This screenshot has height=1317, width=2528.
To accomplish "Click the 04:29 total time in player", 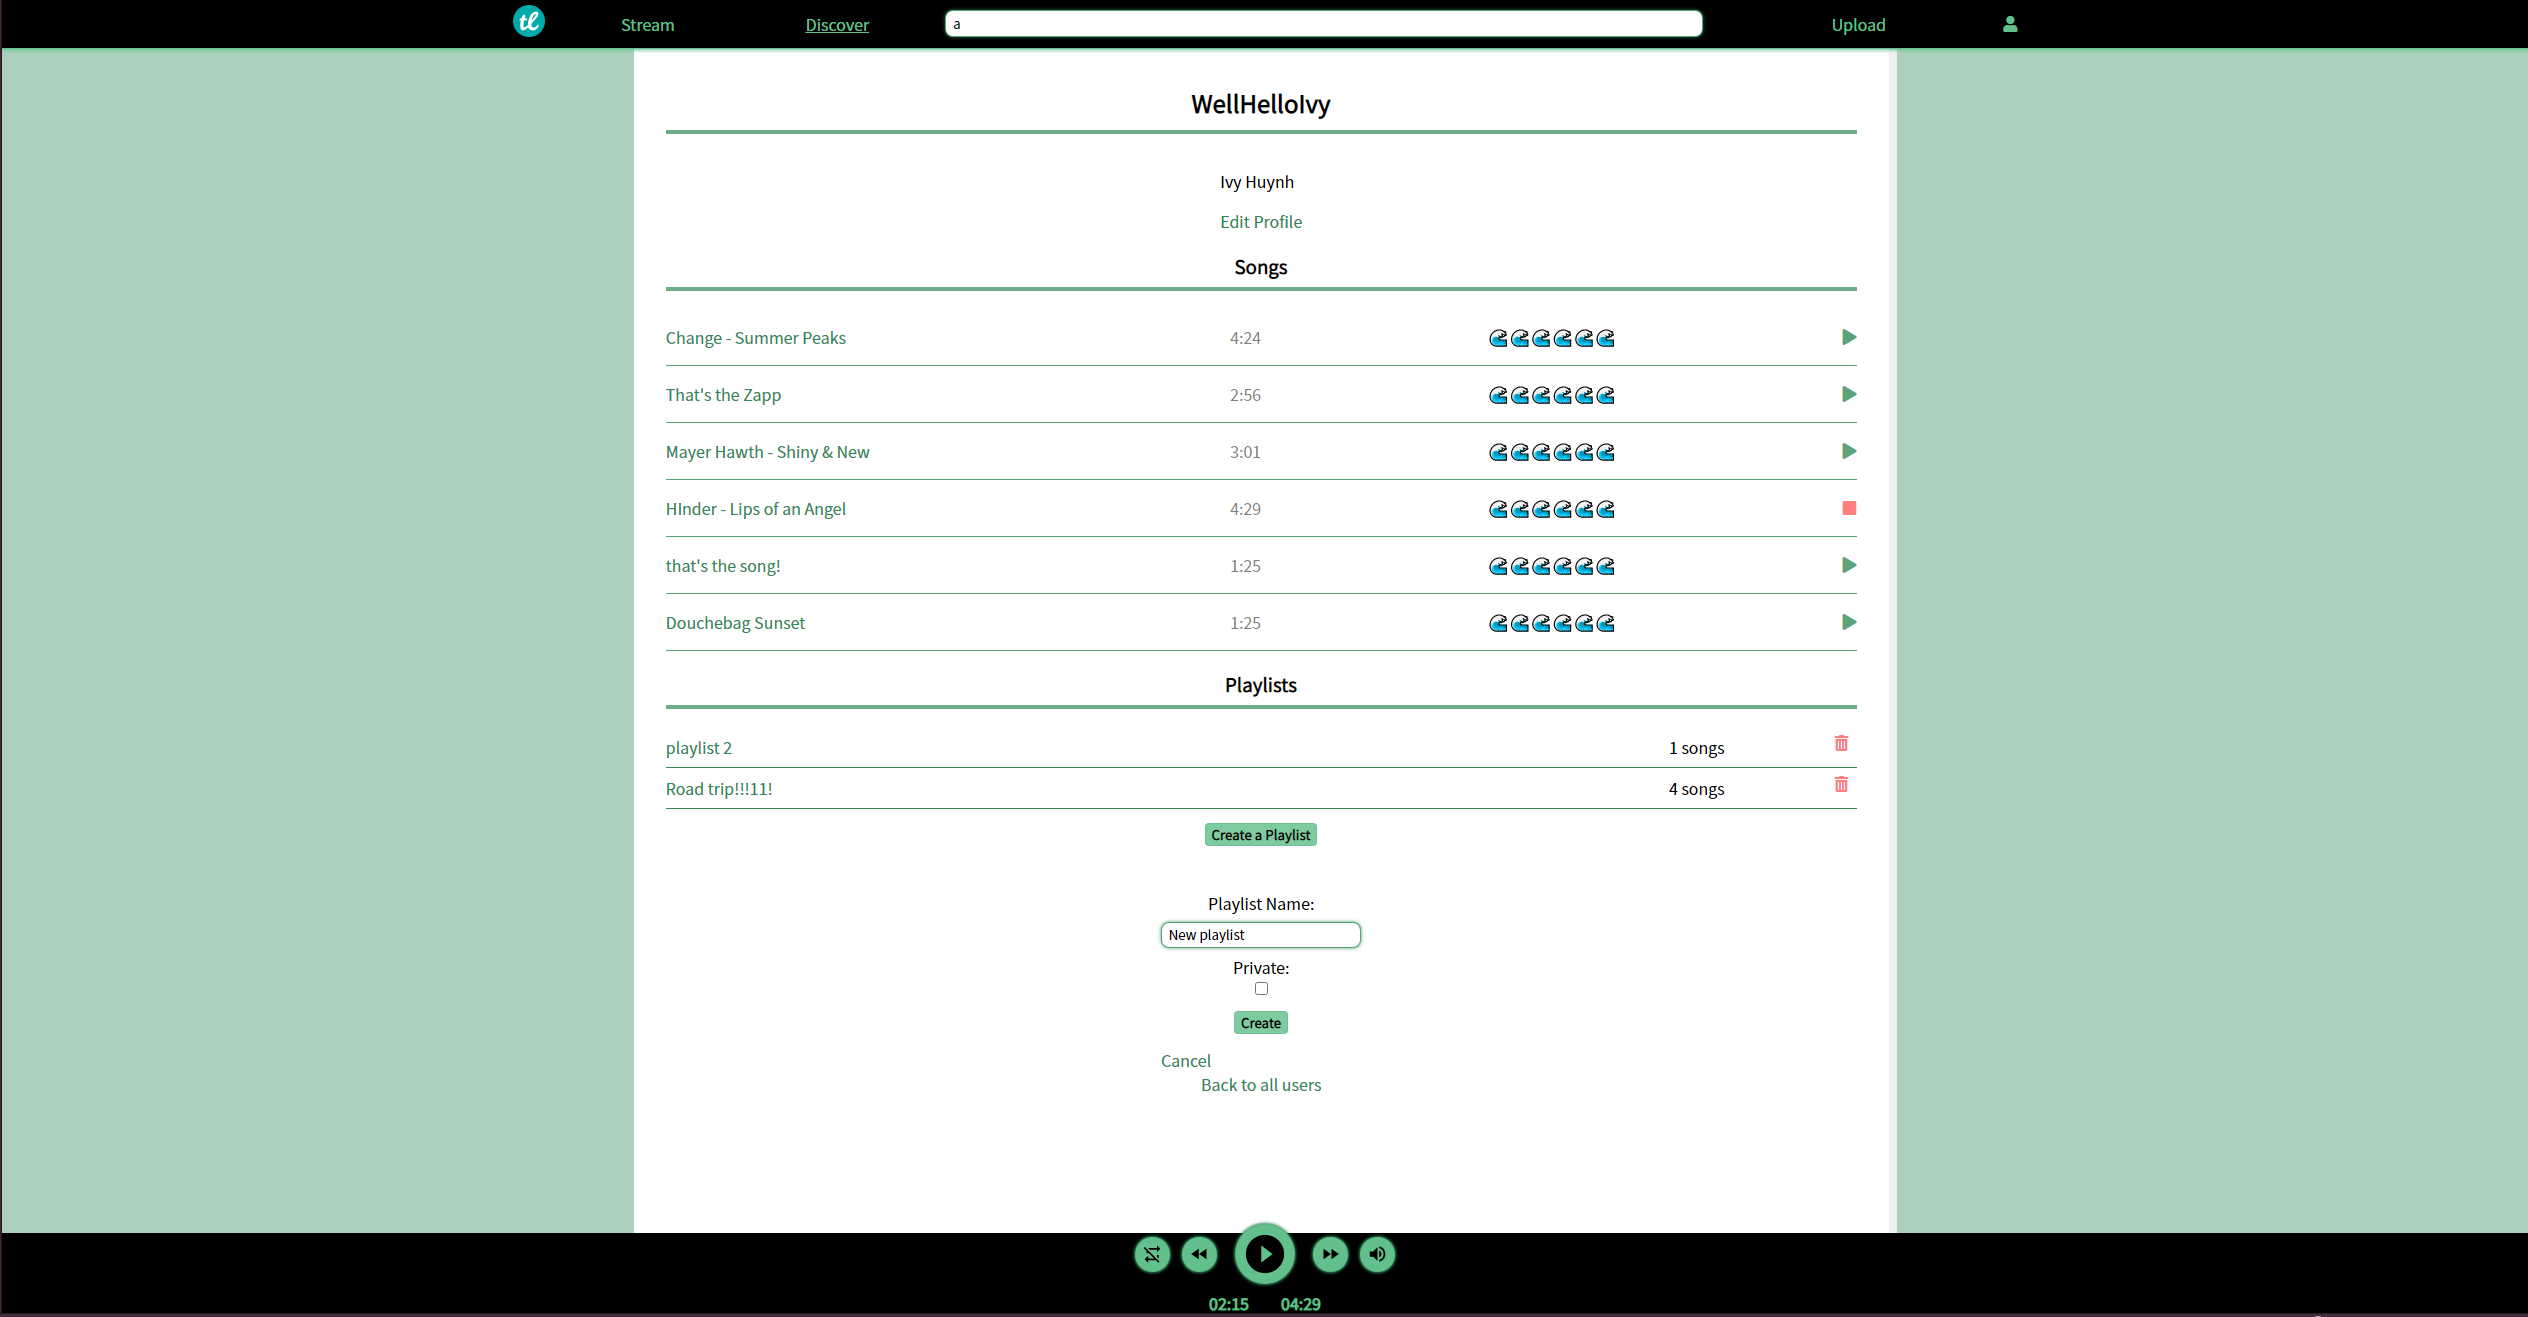I will [x=1300, y=1304].
